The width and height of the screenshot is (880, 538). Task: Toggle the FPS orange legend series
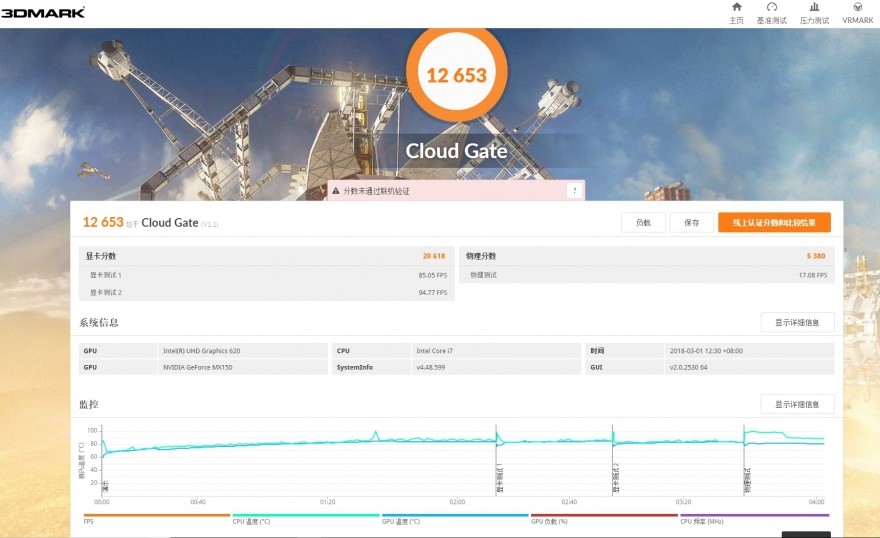point(157,518)
